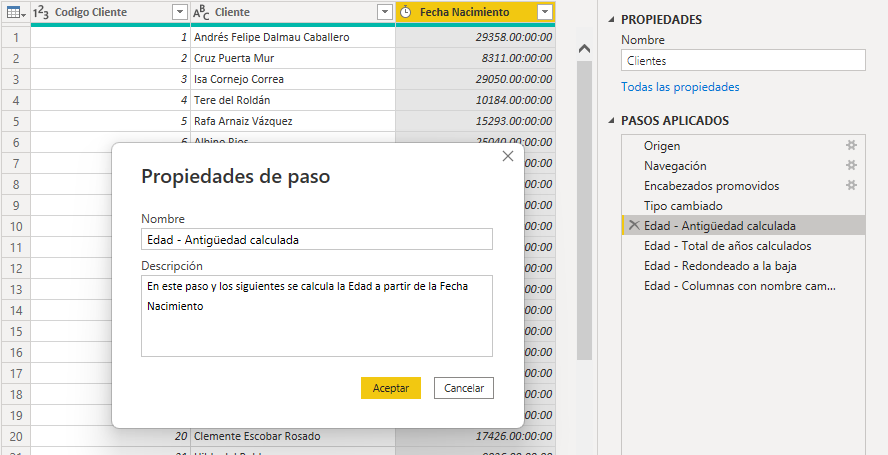Screen dimensions: 888x455
Task: Click cell Isa Cornejo Correa
Action: click(293, 79)
